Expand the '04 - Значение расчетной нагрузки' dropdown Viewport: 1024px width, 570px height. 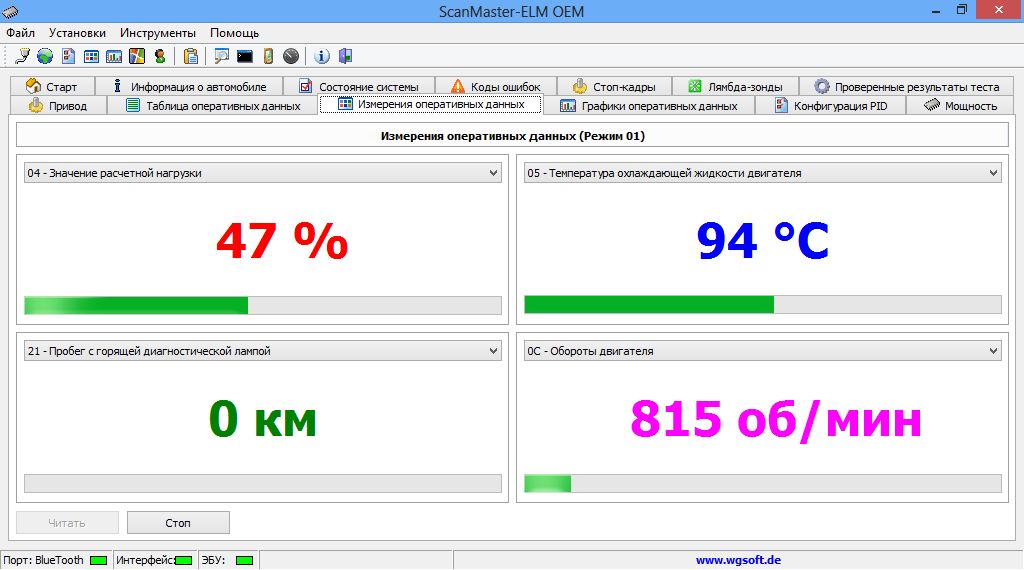[x=493, y=174]
